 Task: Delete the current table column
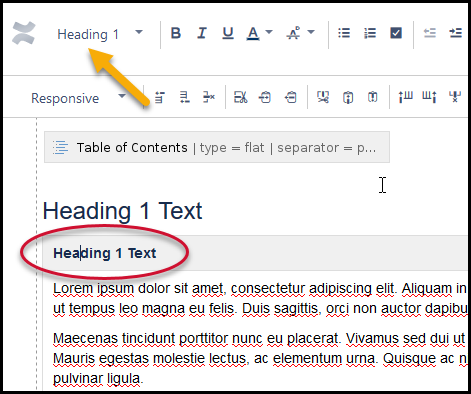pos(455,97)
